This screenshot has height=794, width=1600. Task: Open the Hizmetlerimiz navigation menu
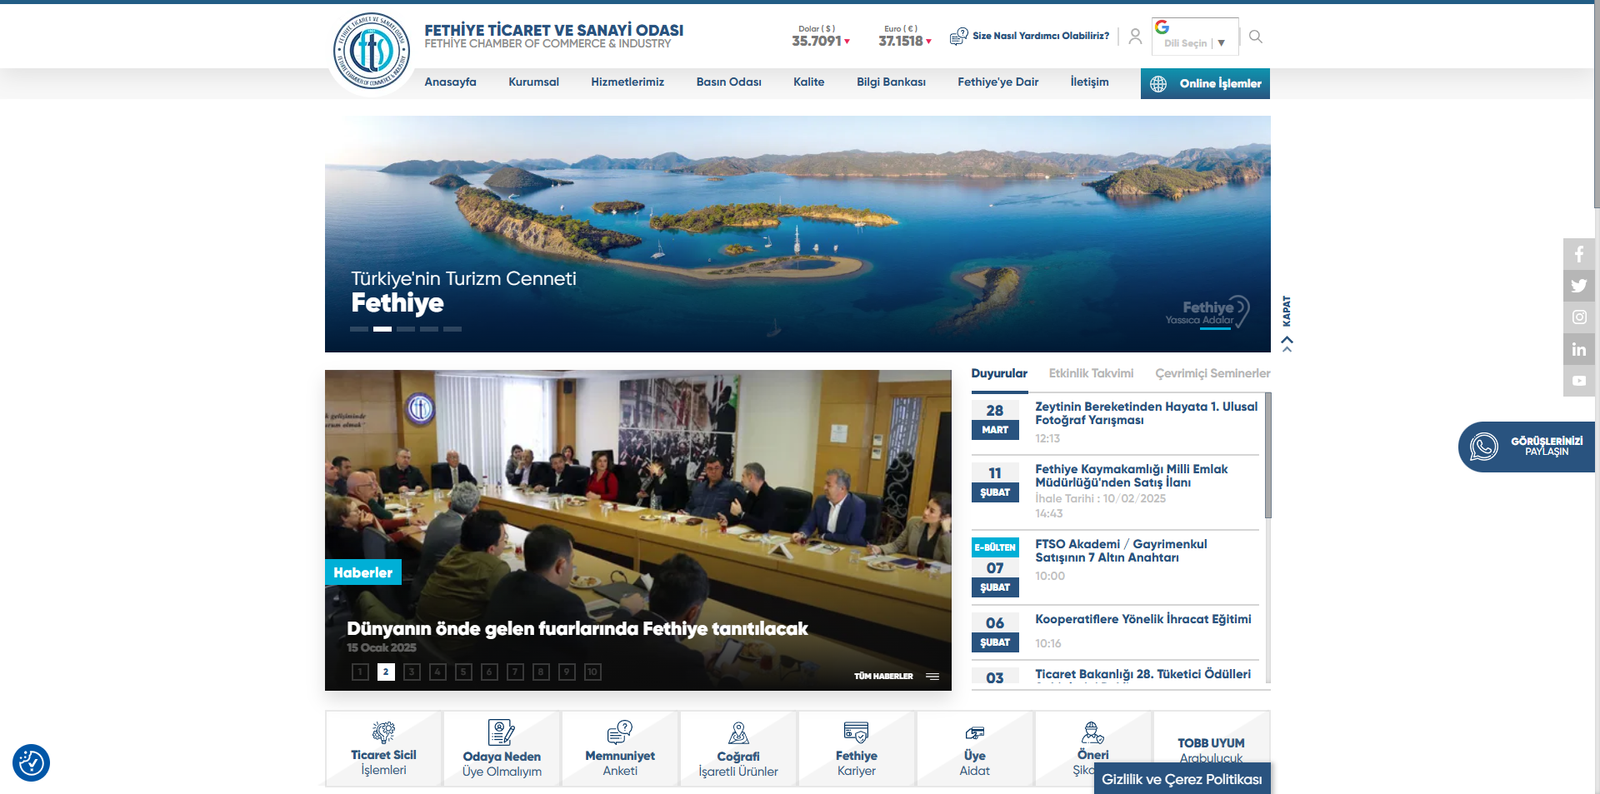coord(627,82)
